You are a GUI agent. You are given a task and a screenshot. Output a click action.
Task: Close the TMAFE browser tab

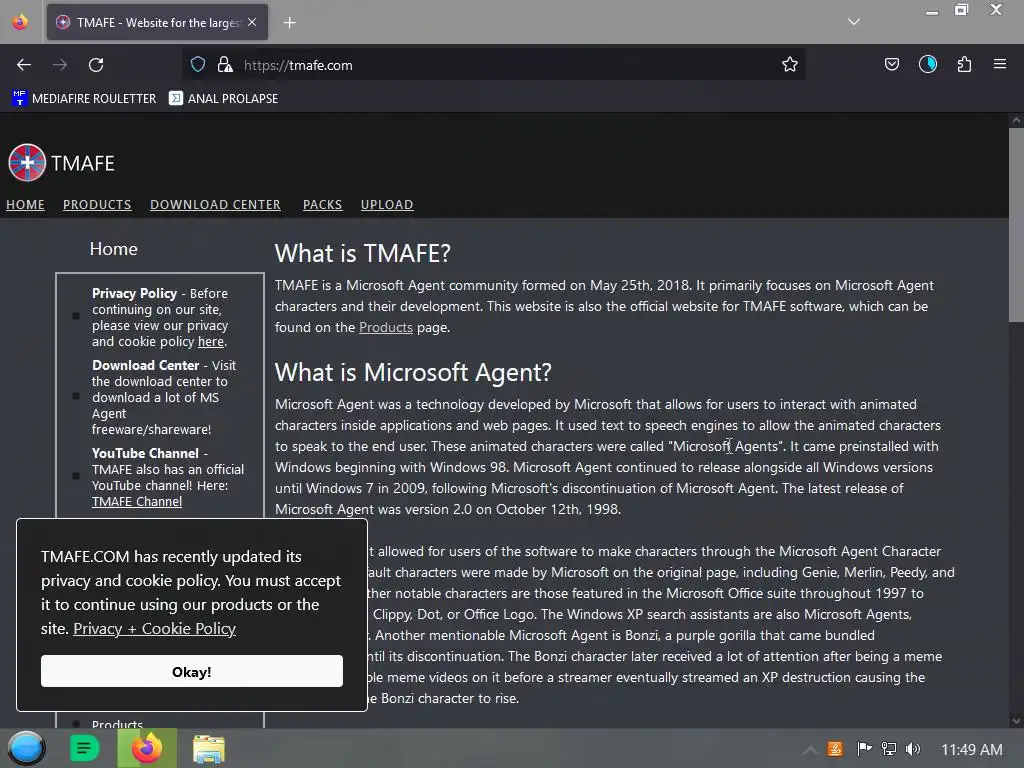click(252, 22)
